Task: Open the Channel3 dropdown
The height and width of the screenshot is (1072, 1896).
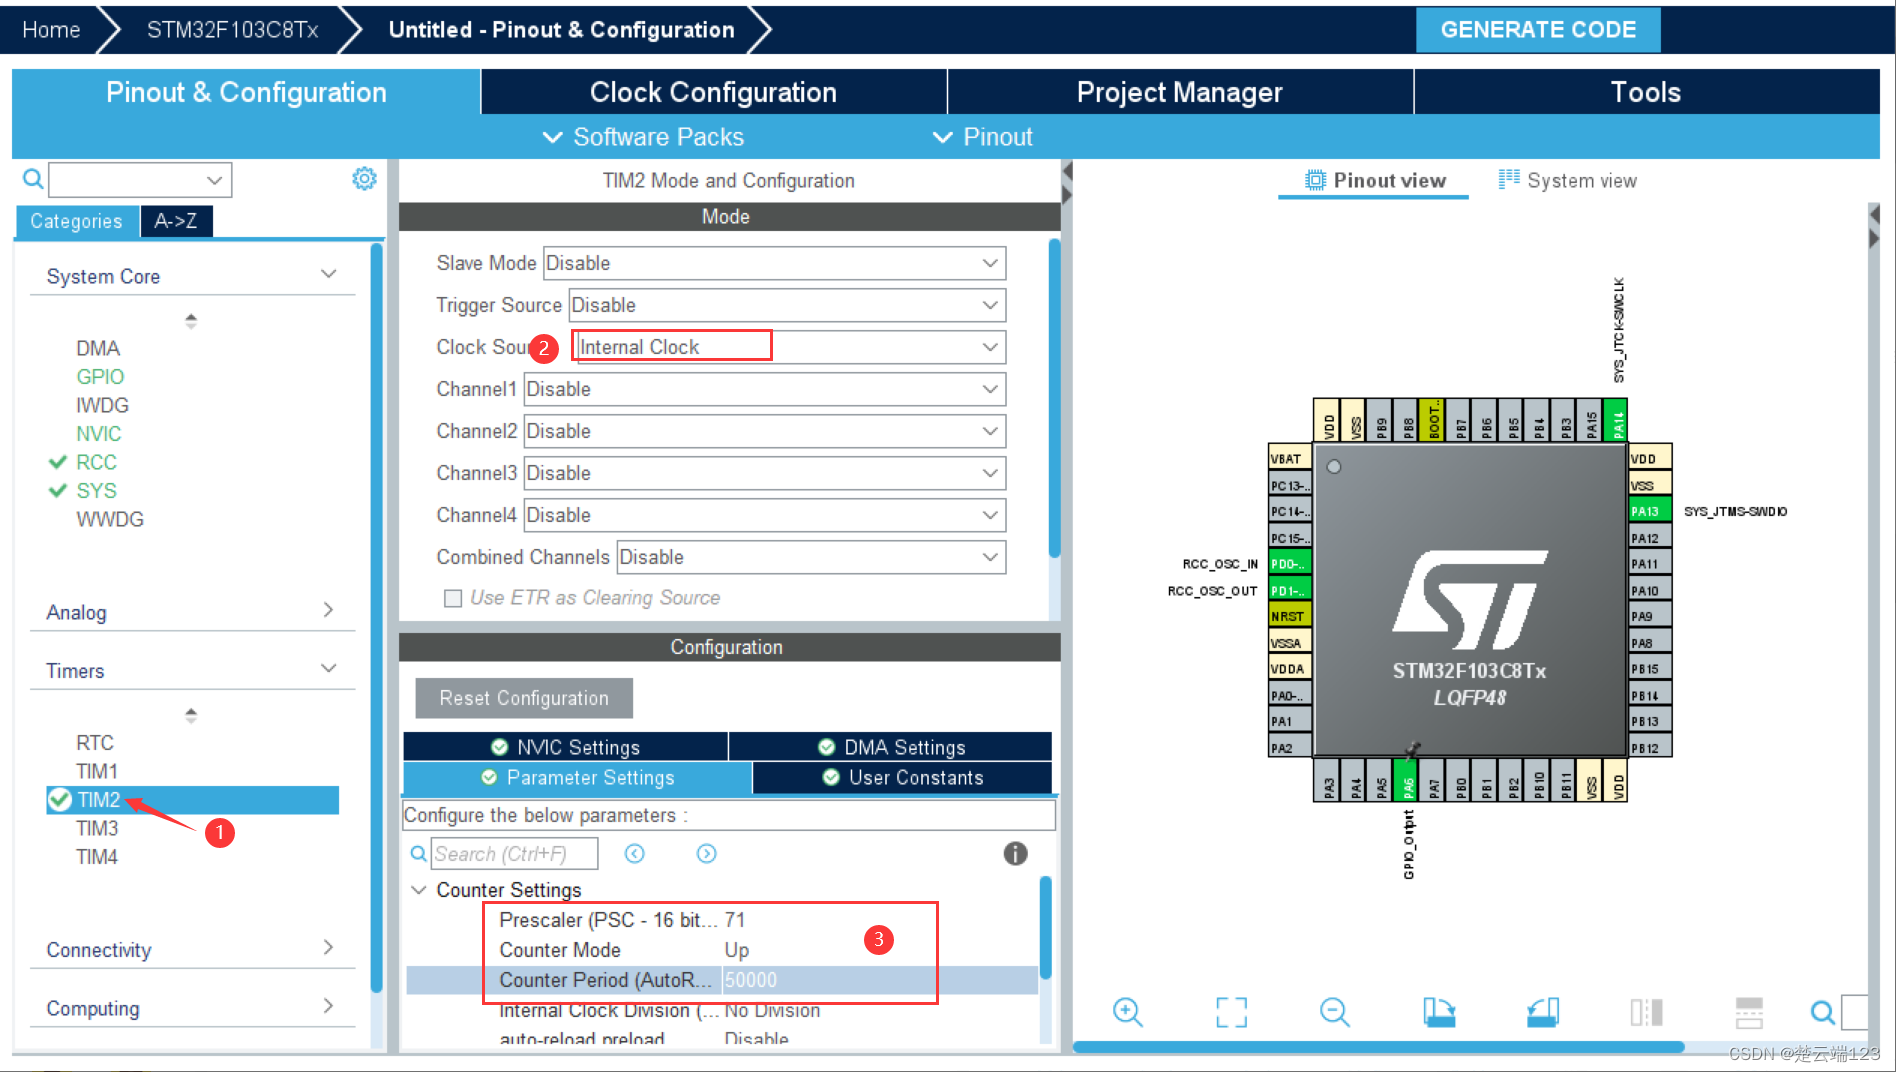Action: (765, 473)
